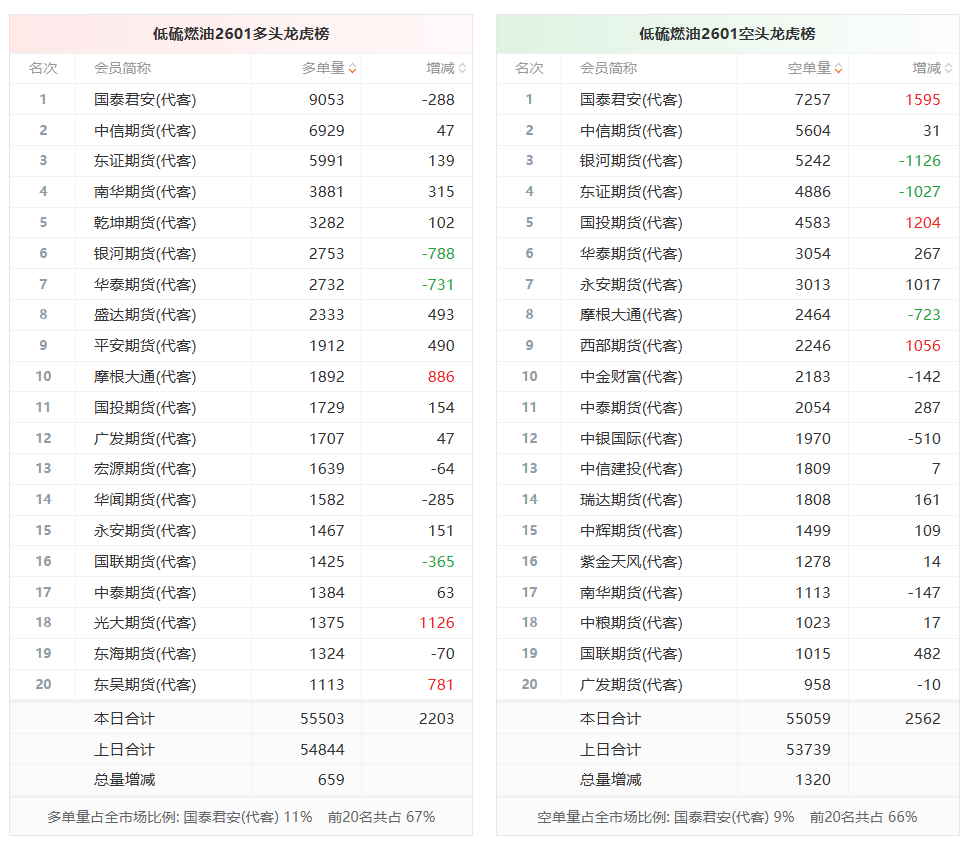Screen dimensions: 969x842
Task: Sort long table by 增减 sort arrows
Action: [462, 69]
